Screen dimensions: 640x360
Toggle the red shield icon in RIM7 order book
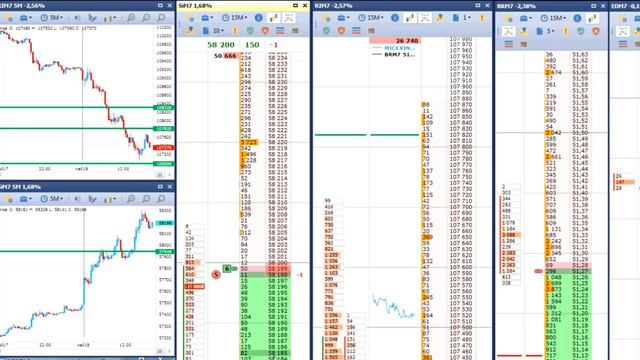tap(341, 31)
